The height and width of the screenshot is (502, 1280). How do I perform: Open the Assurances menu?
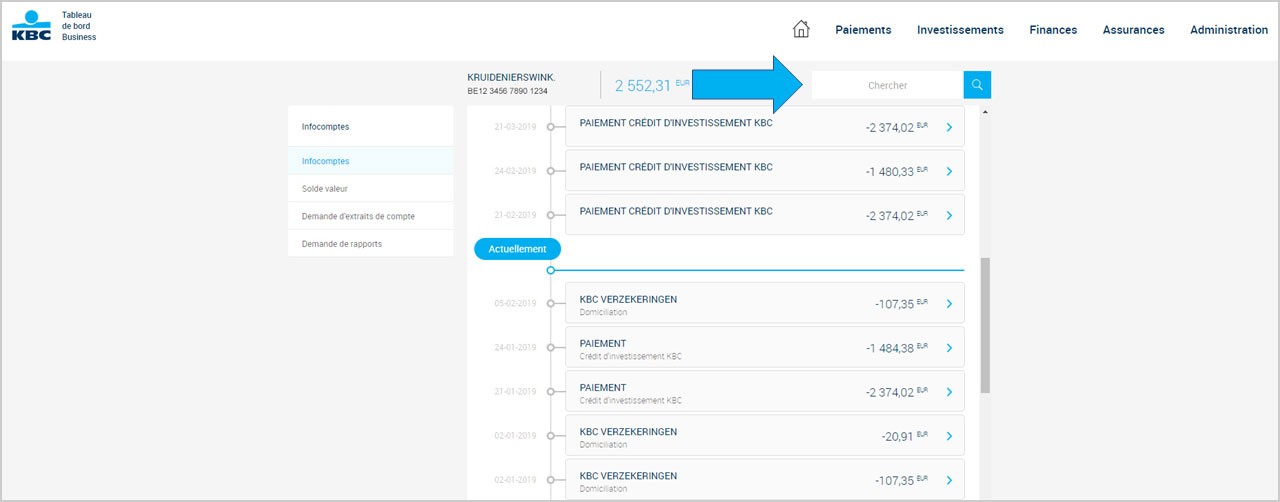(1133, 30)
